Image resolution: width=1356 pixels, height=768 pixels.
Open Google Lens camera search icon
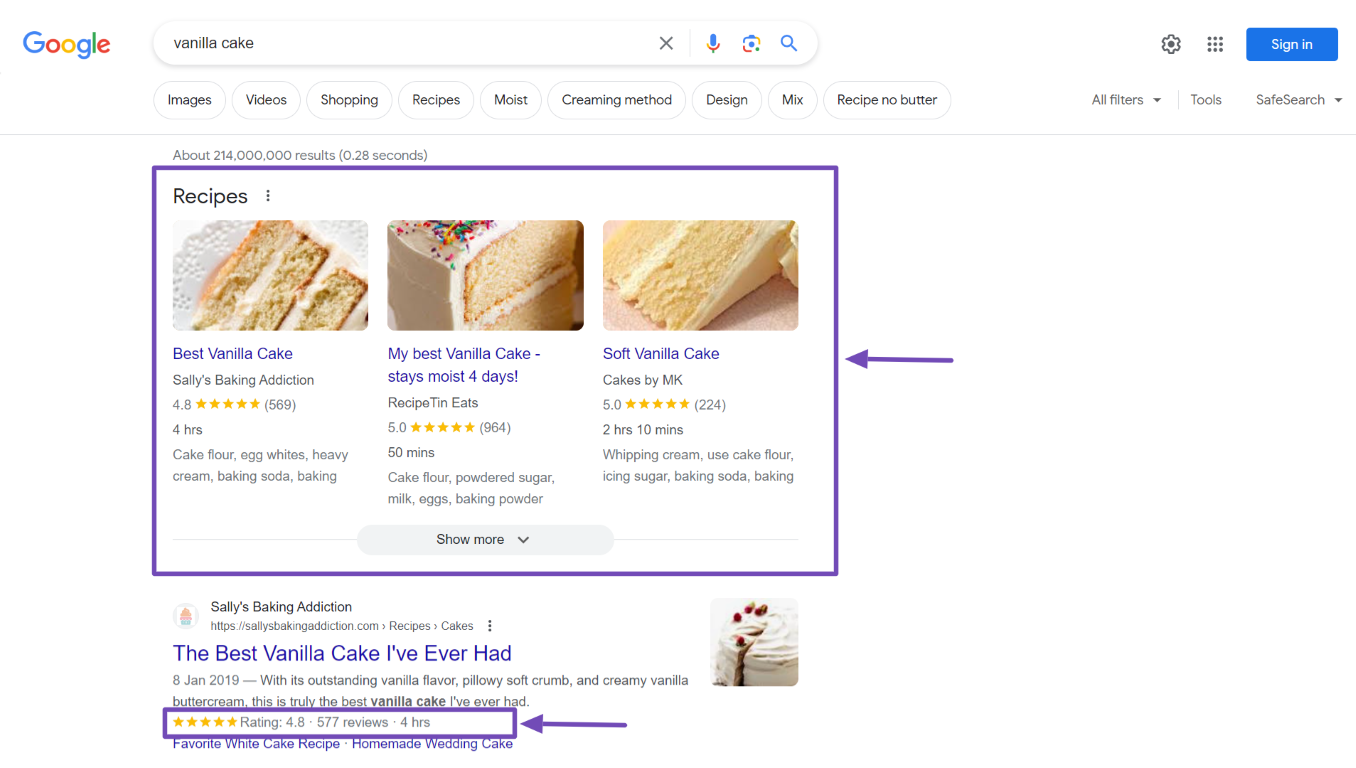pos(751,43)
